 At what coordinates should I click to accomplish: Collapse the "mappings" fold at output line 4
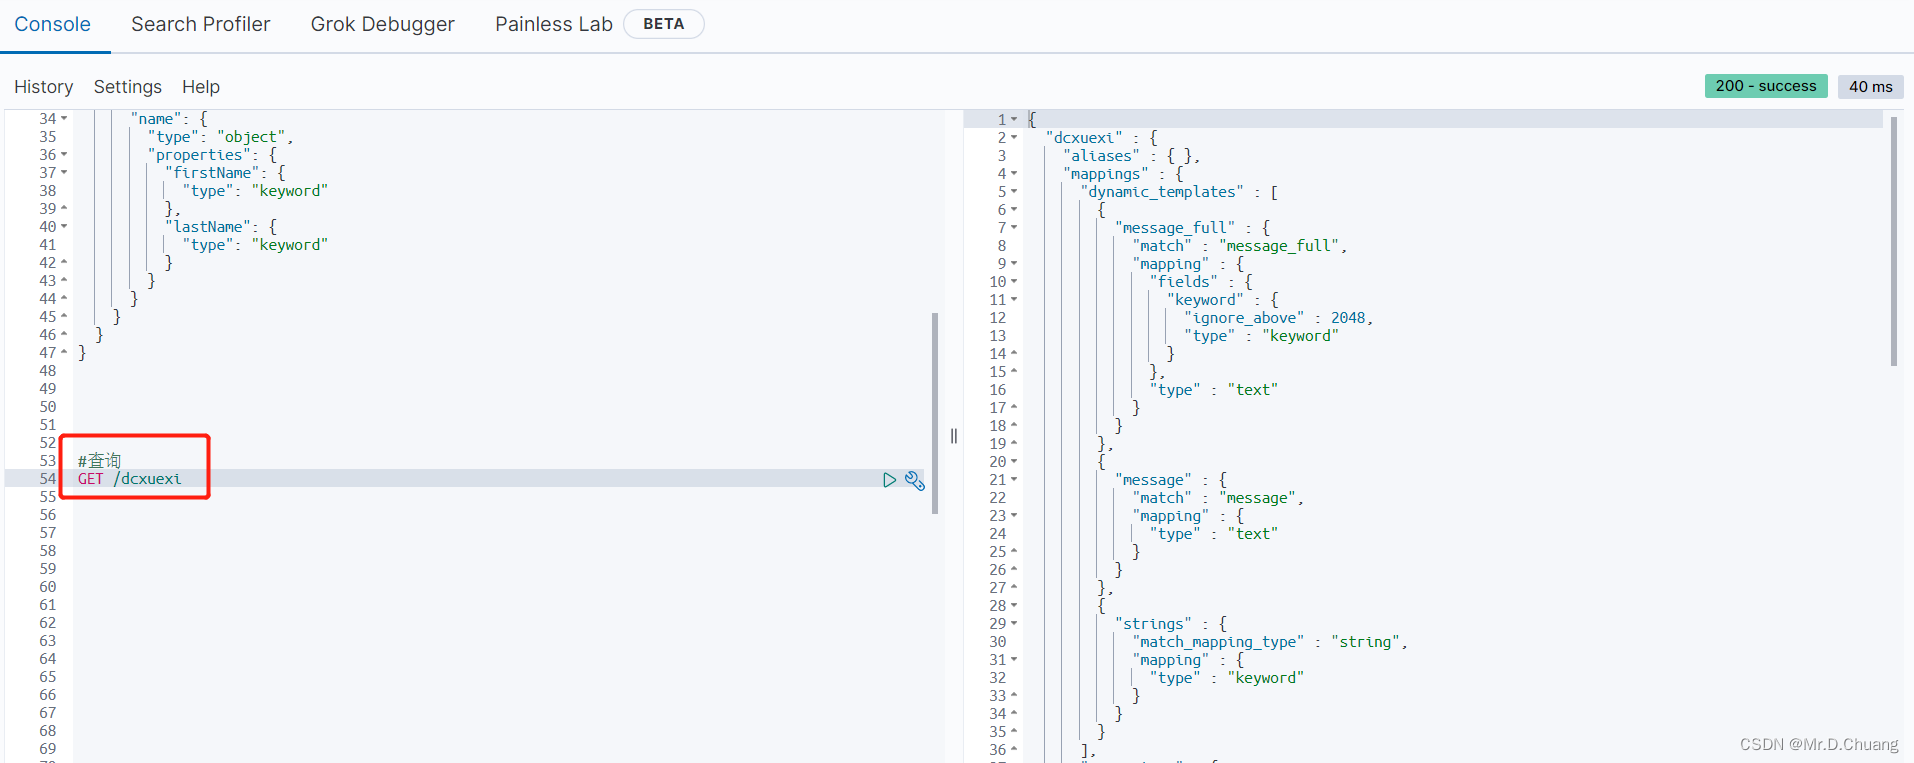(1014, 173)
